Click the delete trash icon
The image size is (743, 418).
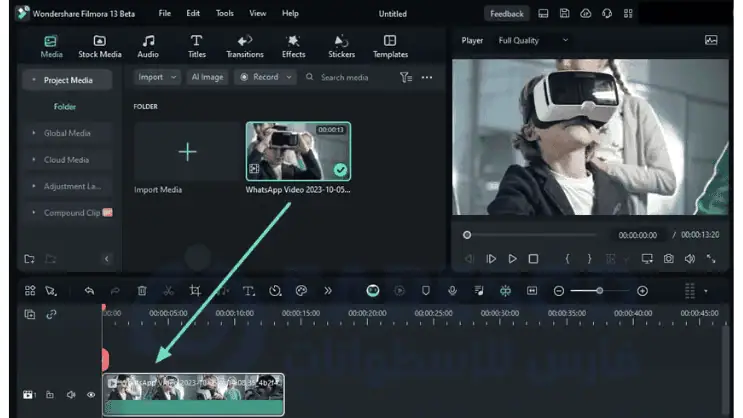pos(142,291)
